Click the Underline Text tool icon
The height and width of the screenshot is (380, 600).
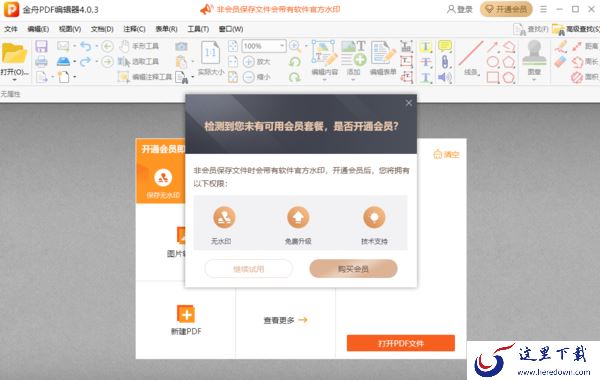pyautogui.click(x=426, y=77)
